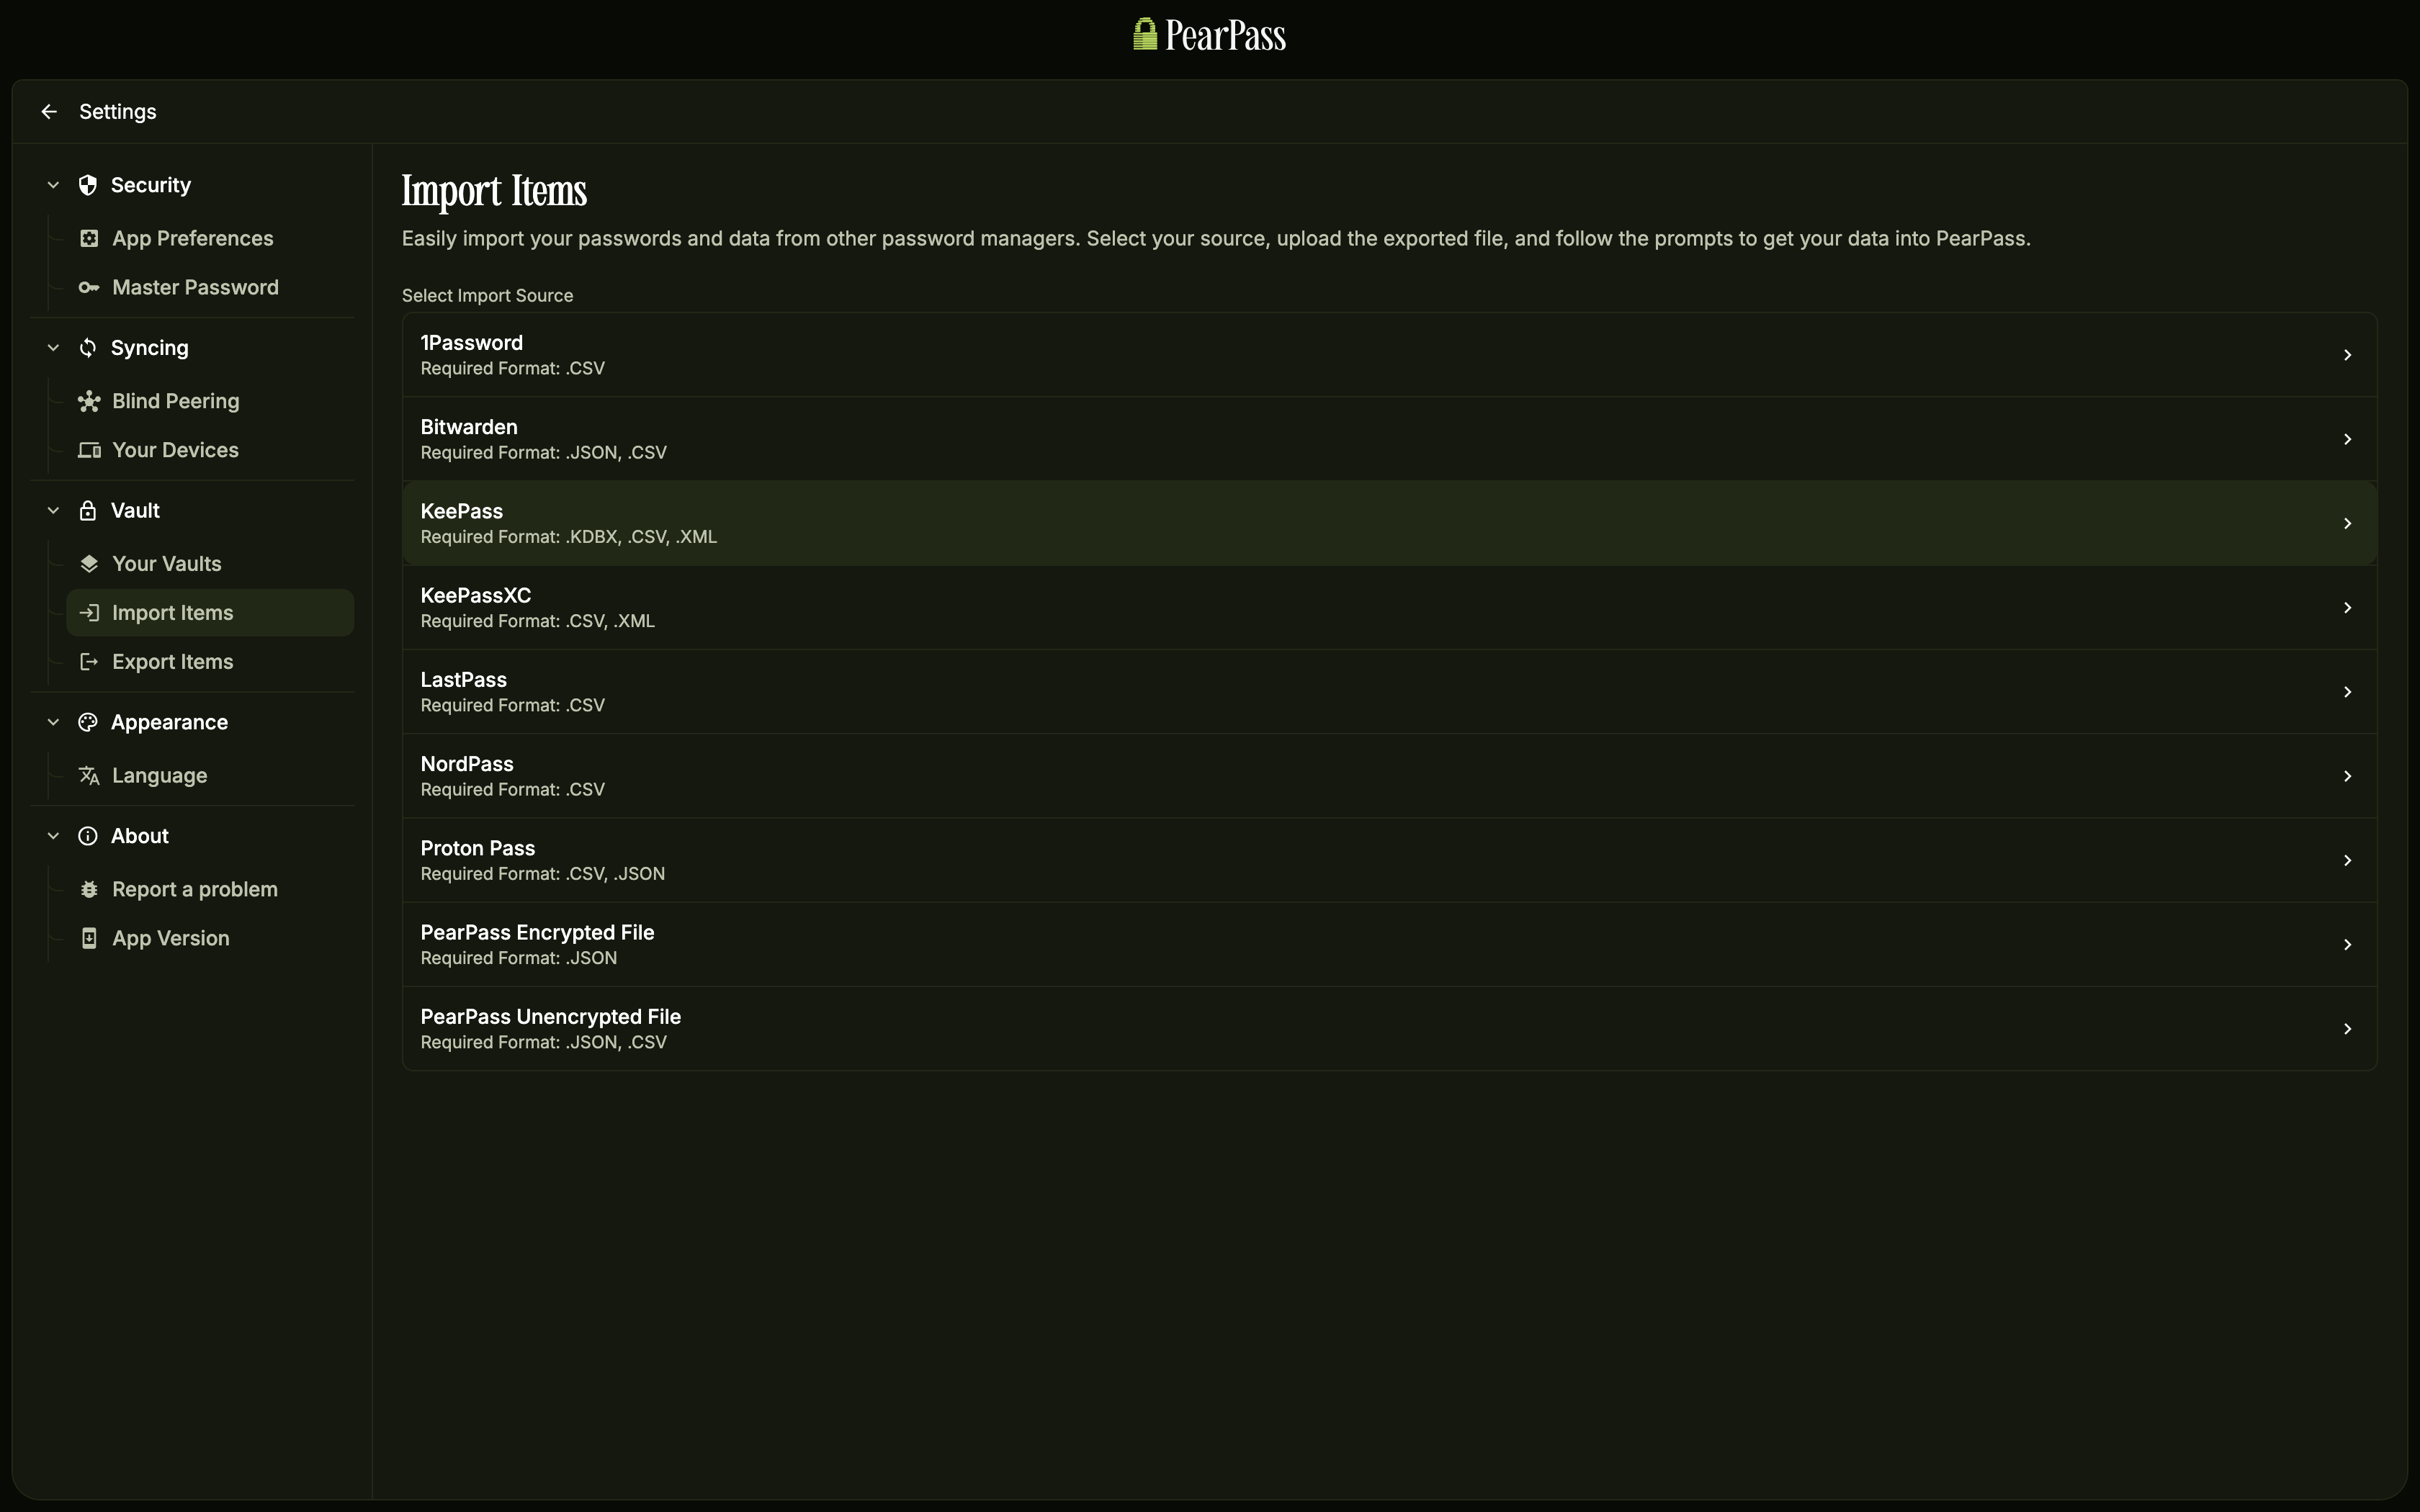Click the Security shield icon

[x=88, y=185]
